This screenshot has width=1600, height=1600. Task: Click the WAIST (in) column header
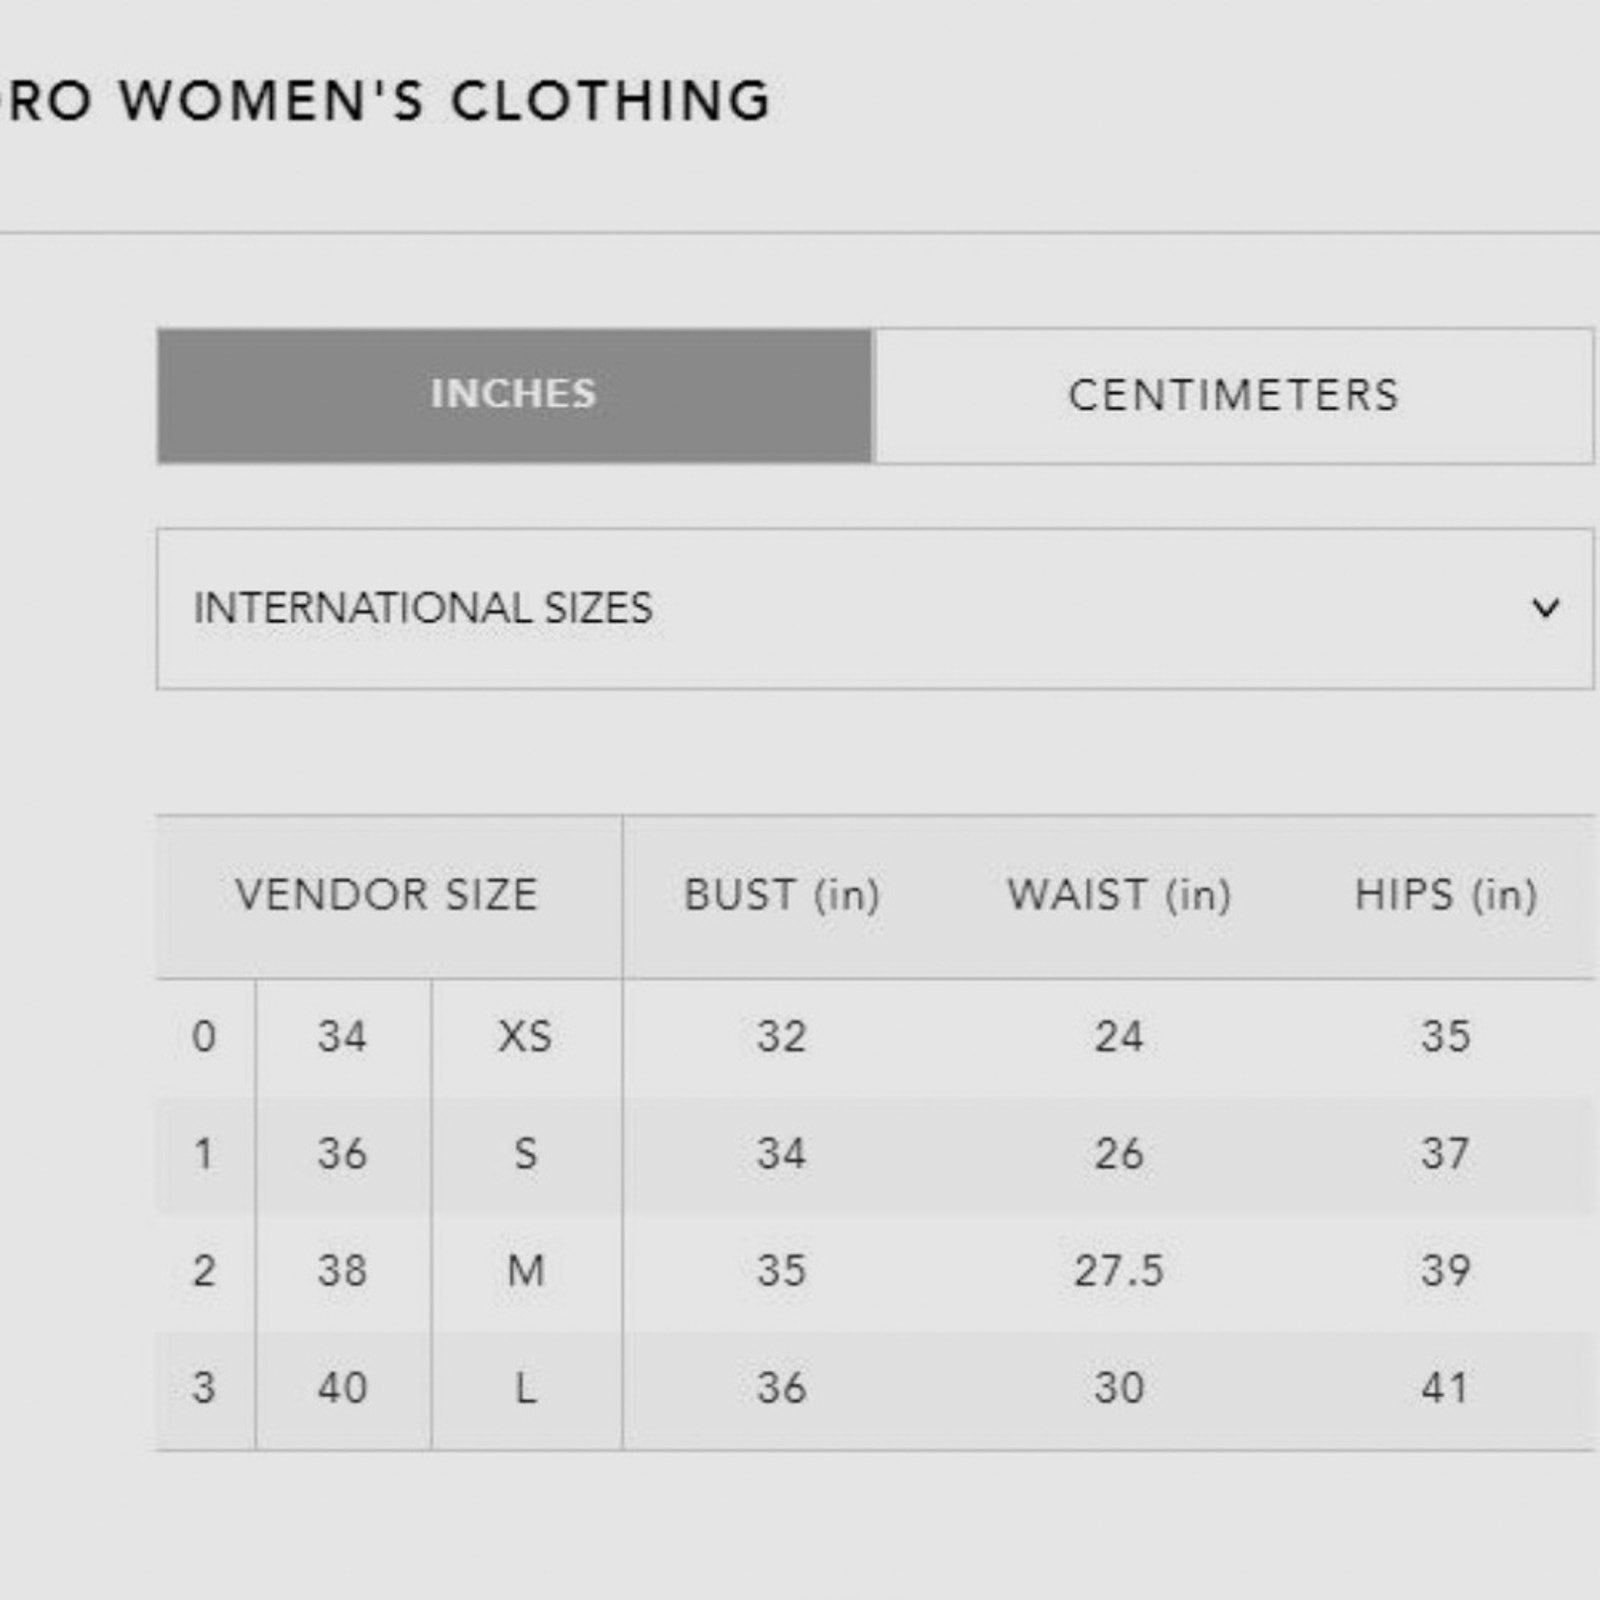click(x=1119, y=895)
